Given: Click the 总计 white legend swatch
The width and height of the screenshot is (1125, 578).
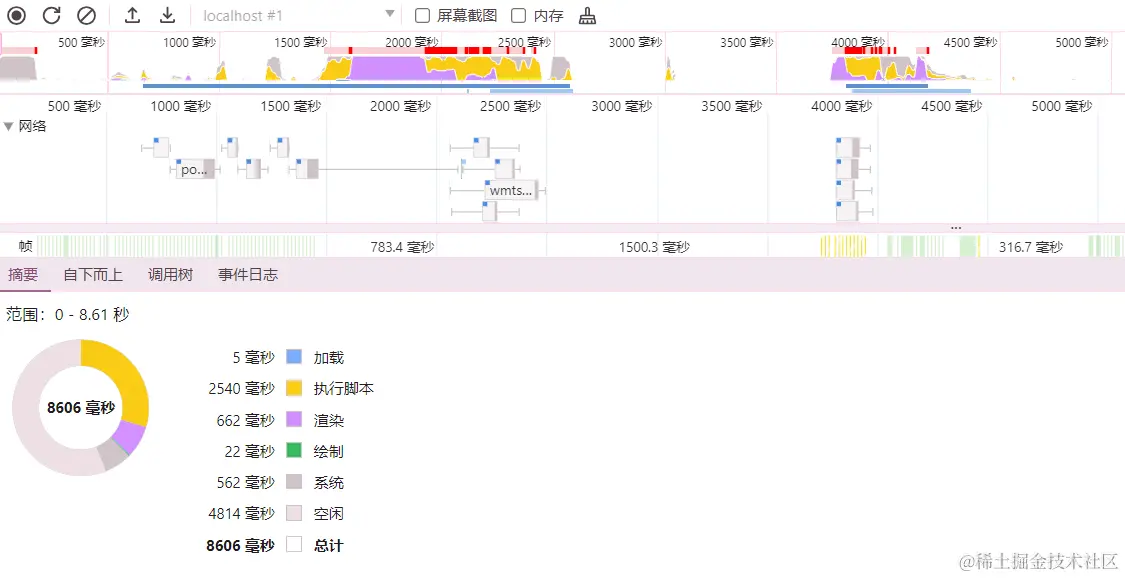Looking at the screenshot, I should coord(294,545).
